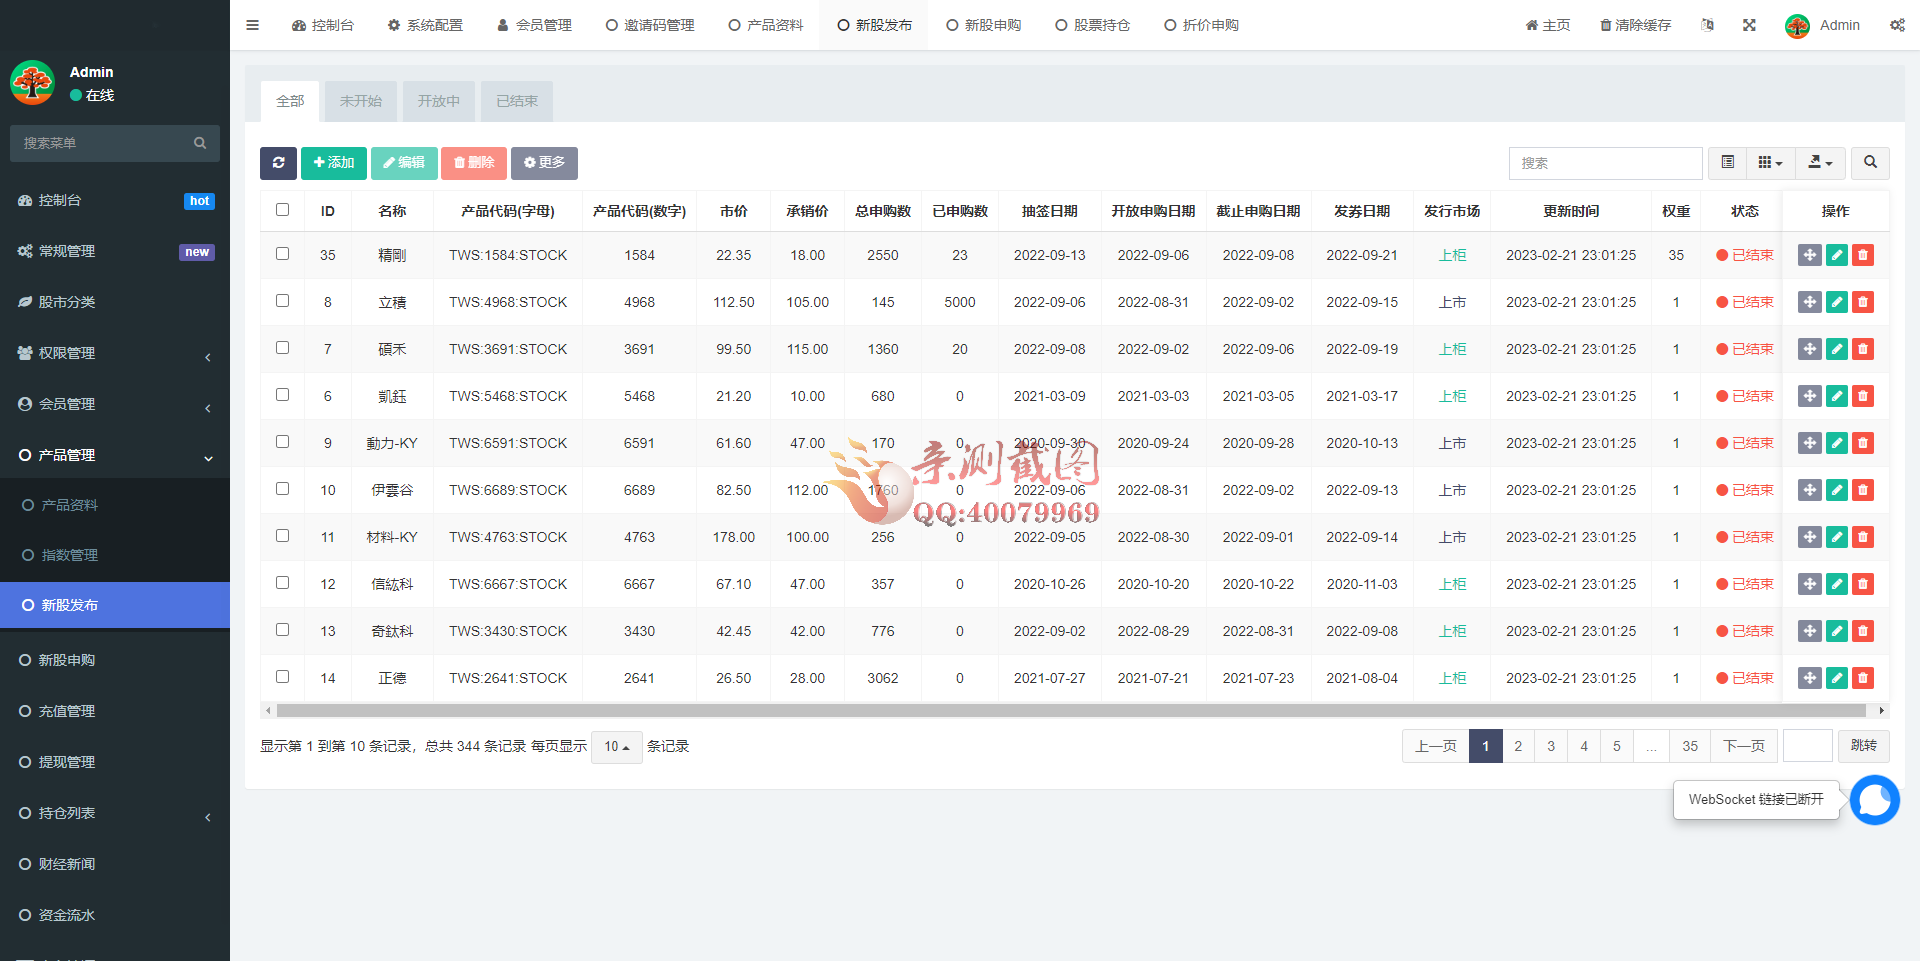Click the 添加 button
The width and height of the screenshot is (1920, 961).
coord(333,163)
